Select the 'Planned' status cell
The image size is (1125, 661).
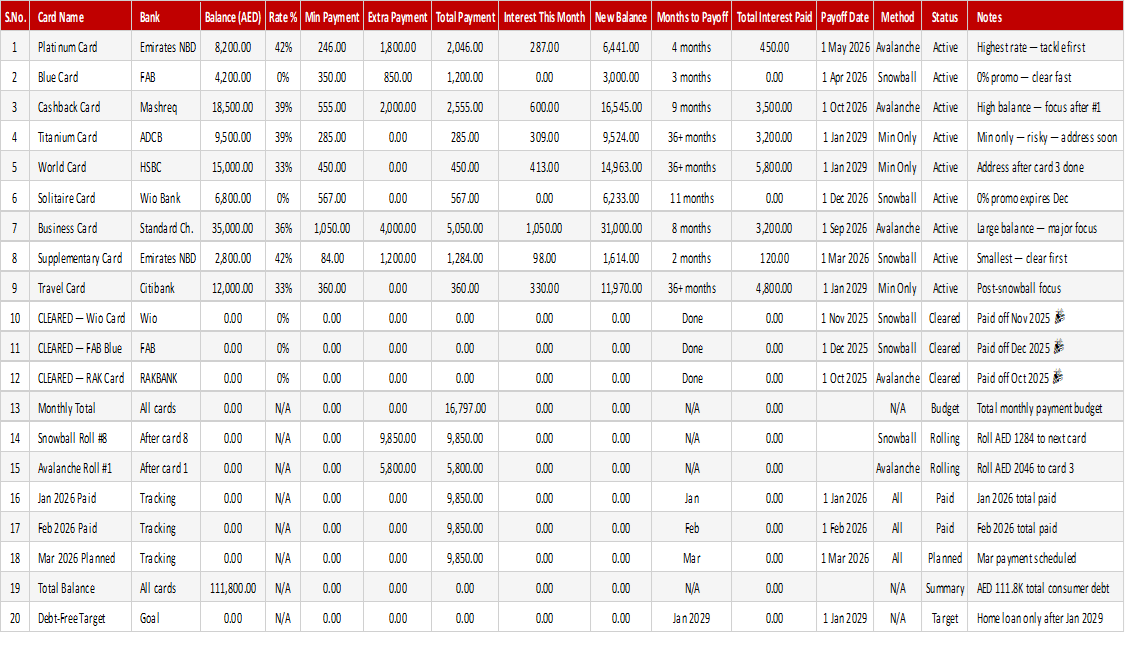[944, 558]
